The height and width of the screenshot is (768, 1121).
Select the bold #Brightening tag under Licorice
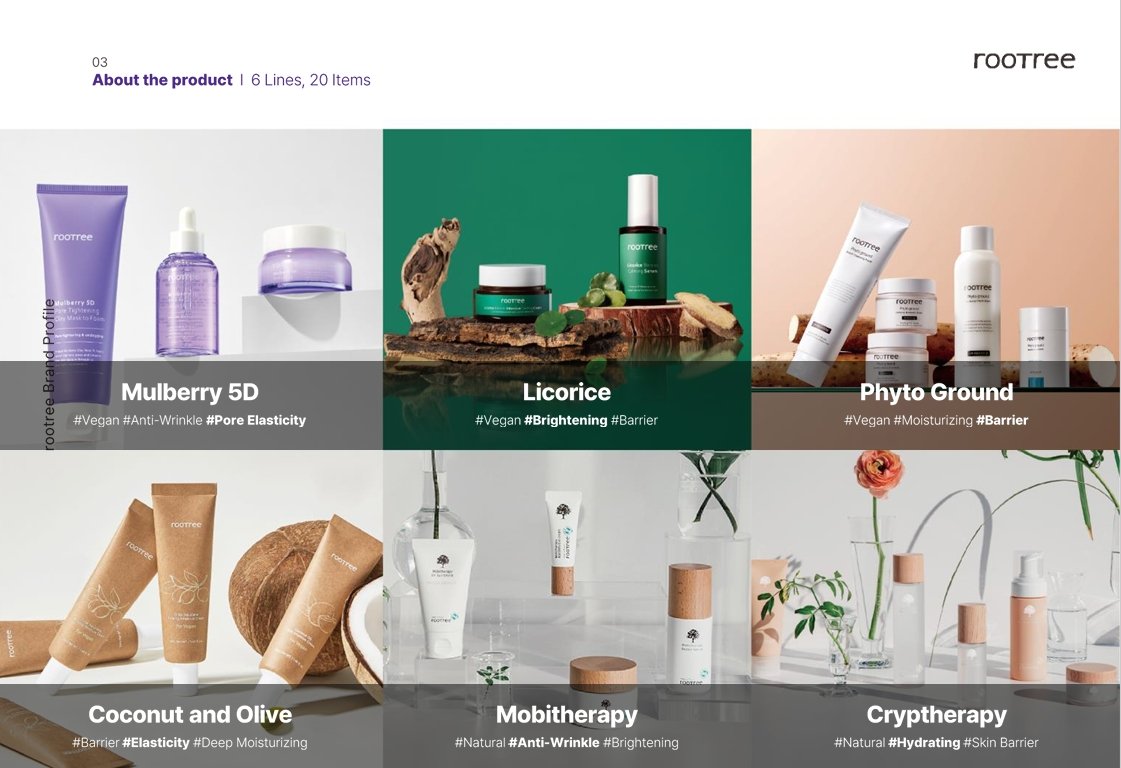566,420
